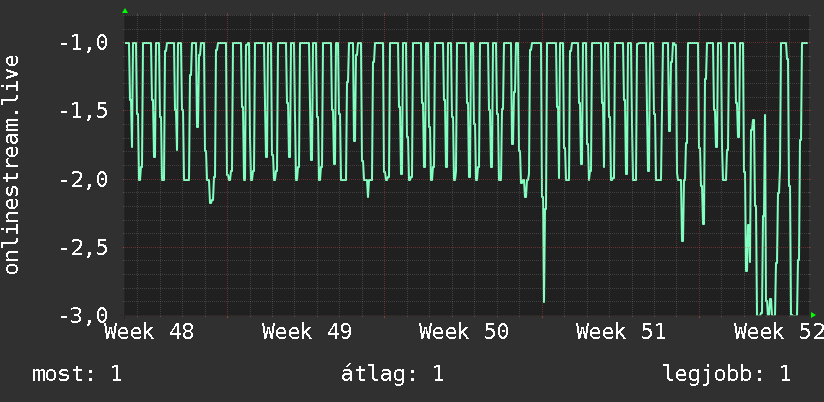Select the '-2,0' y-axis value
Screen dimensions: 824x402
point(84,180)
